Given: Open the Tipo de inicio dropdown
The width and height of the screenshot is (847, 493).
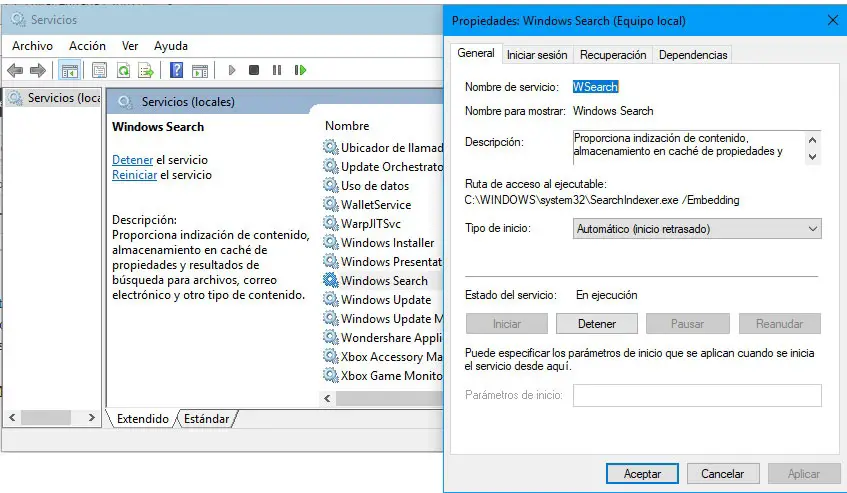Looking at the screenshot, I should point(697,228).
